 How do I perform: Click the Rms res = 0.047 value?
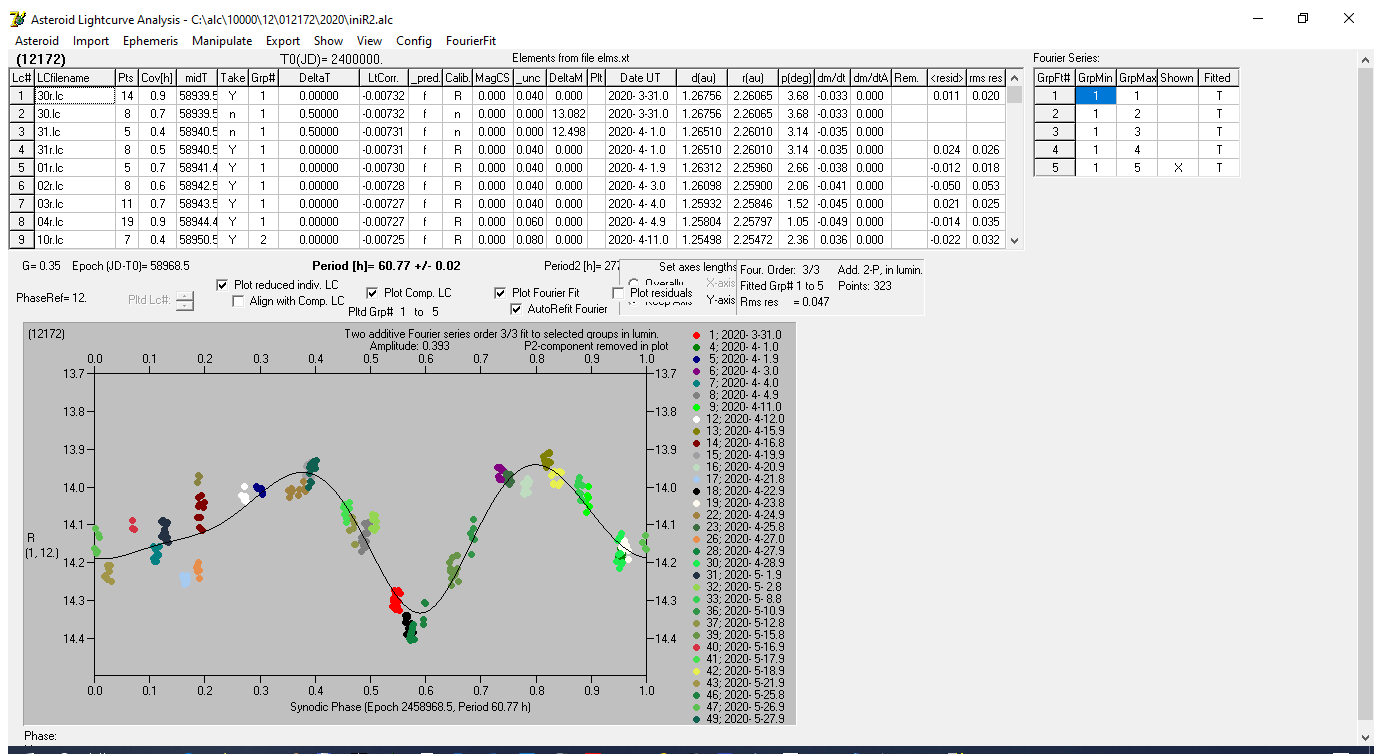785,302
